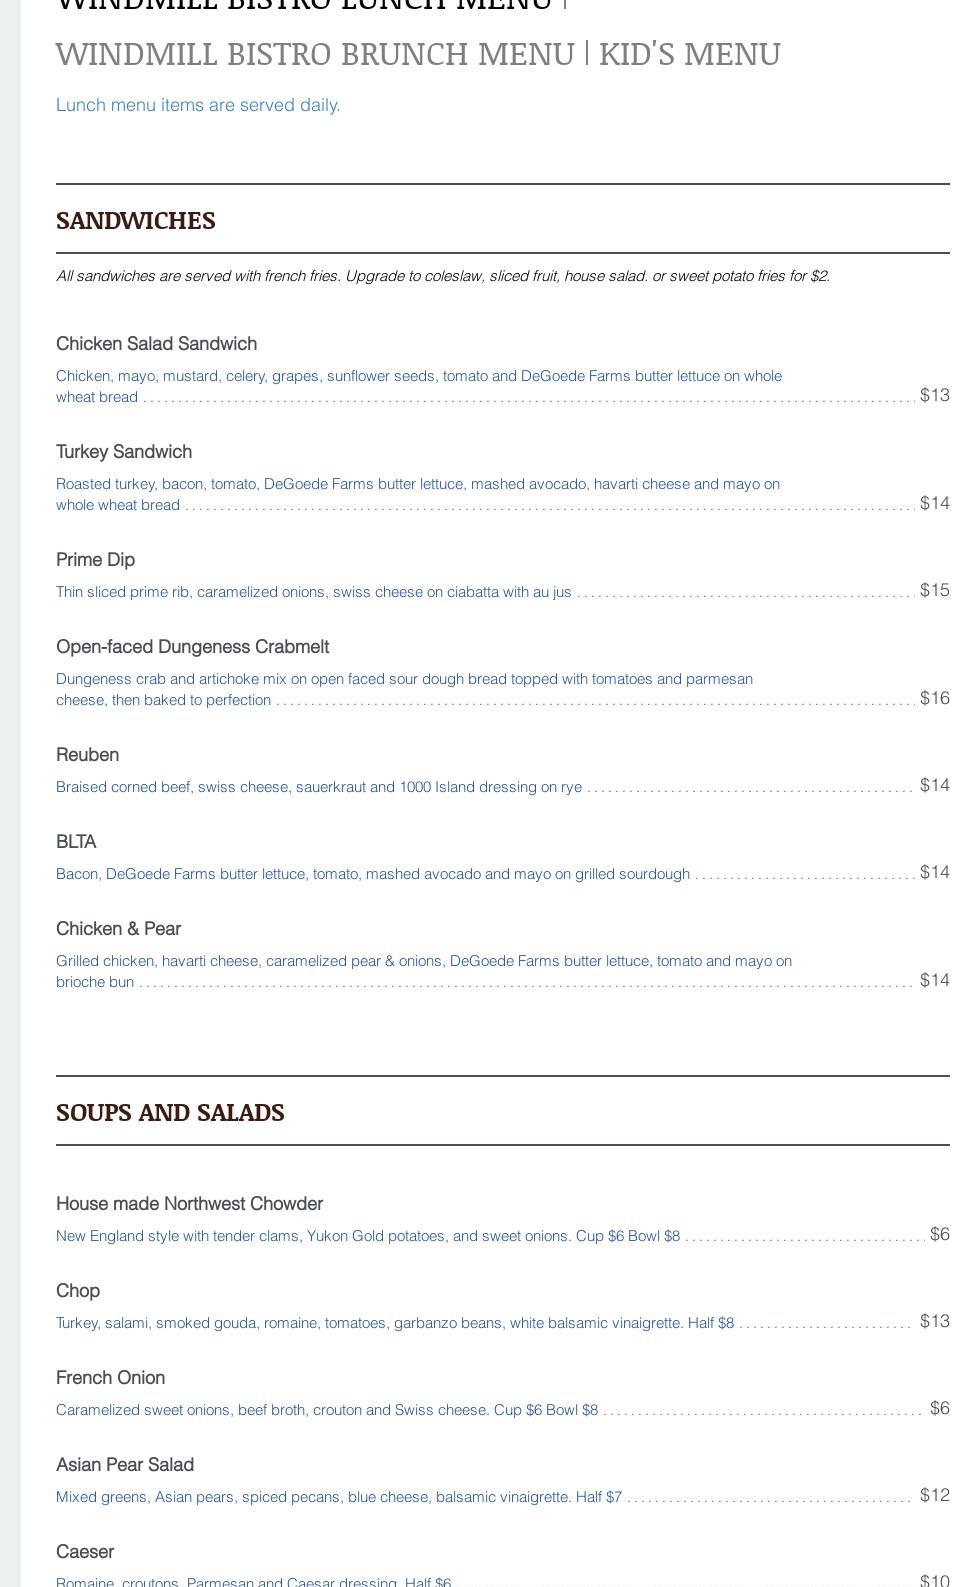The height and width of the screenshot is (1587, 978).
Task: Click the $15 Prime Dip price
Action: (934, 590)
